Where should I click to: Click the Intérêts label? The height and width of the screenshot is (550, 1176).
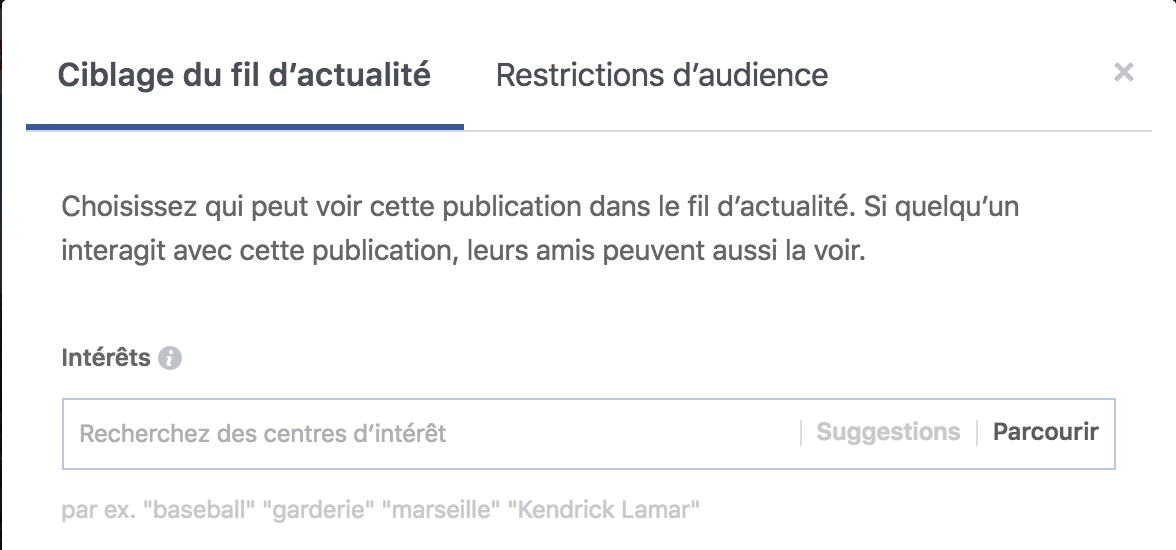tap(106, 358)
